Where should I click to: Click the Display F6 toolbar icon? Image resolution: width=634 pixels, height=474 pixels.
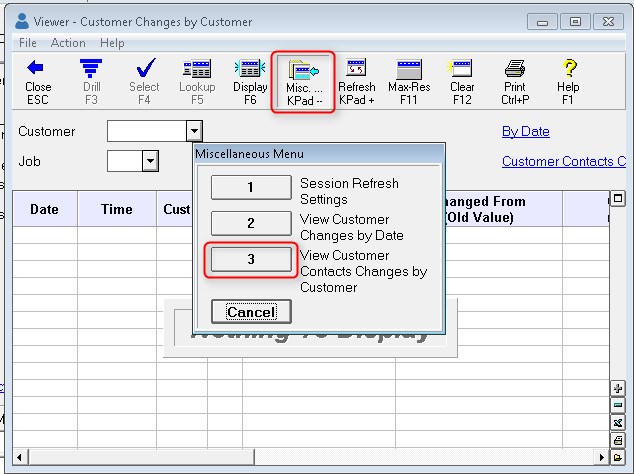[250, 70]
